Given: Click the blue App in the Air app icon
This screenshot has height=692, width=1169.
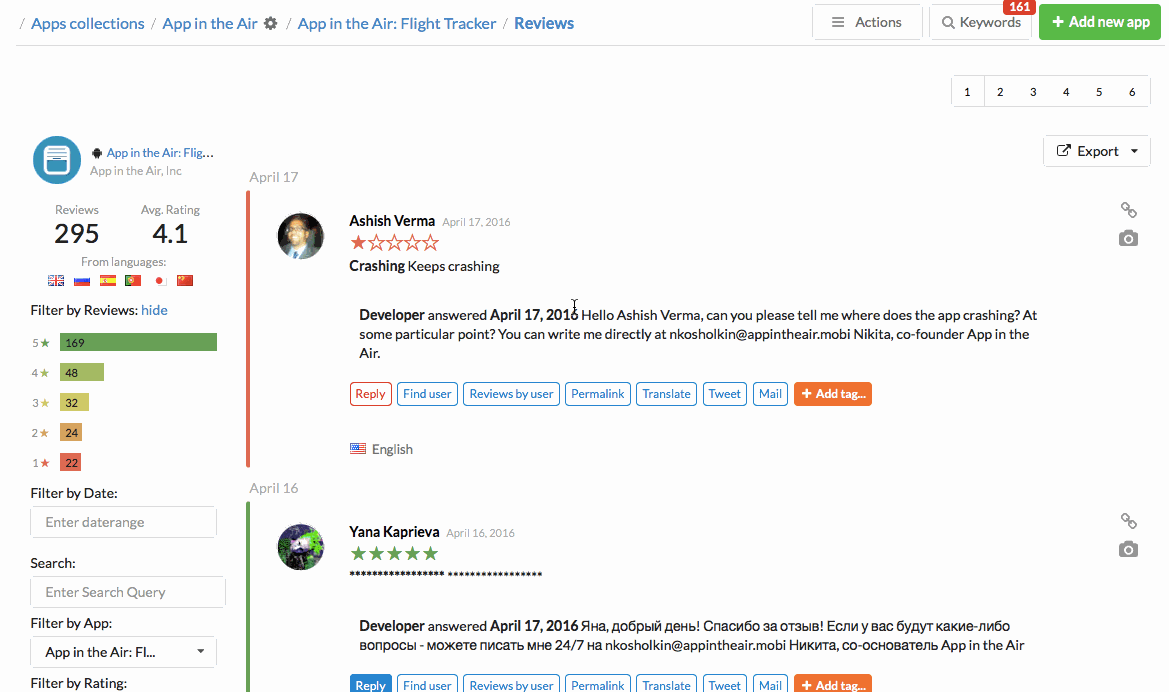Looking at the screenshot, I should pos(57,160).
